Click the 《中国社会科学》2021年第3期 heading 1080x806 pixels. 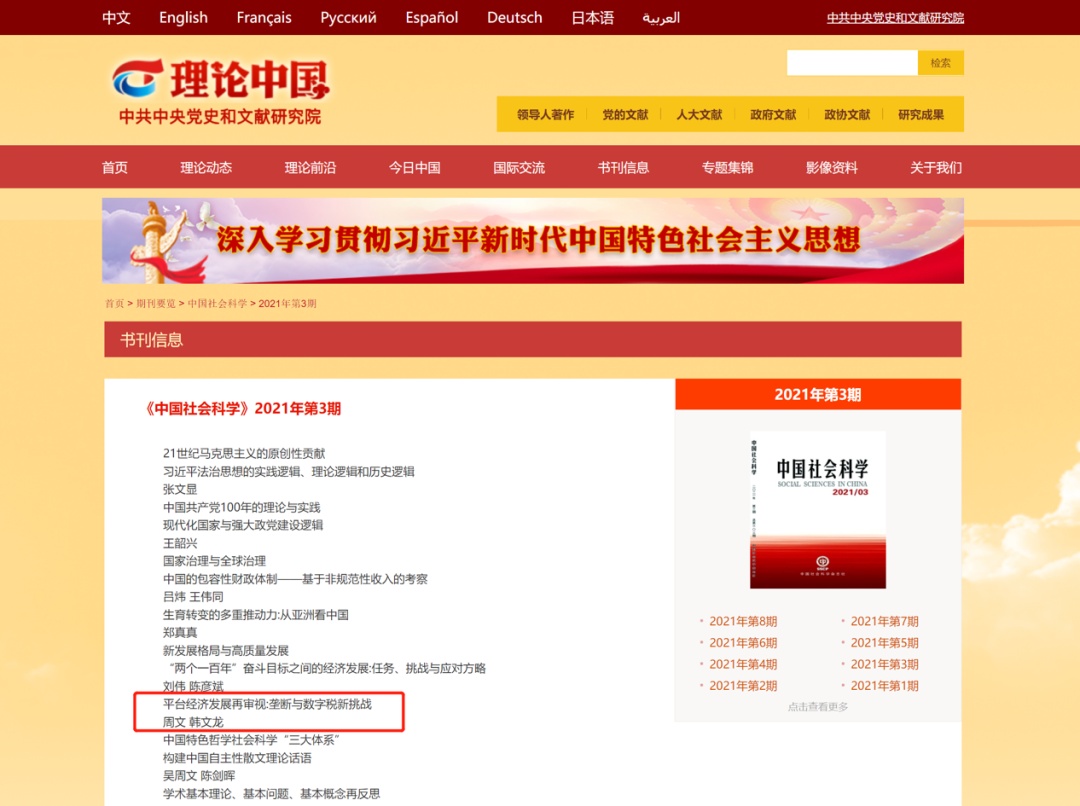pos(242,409)
